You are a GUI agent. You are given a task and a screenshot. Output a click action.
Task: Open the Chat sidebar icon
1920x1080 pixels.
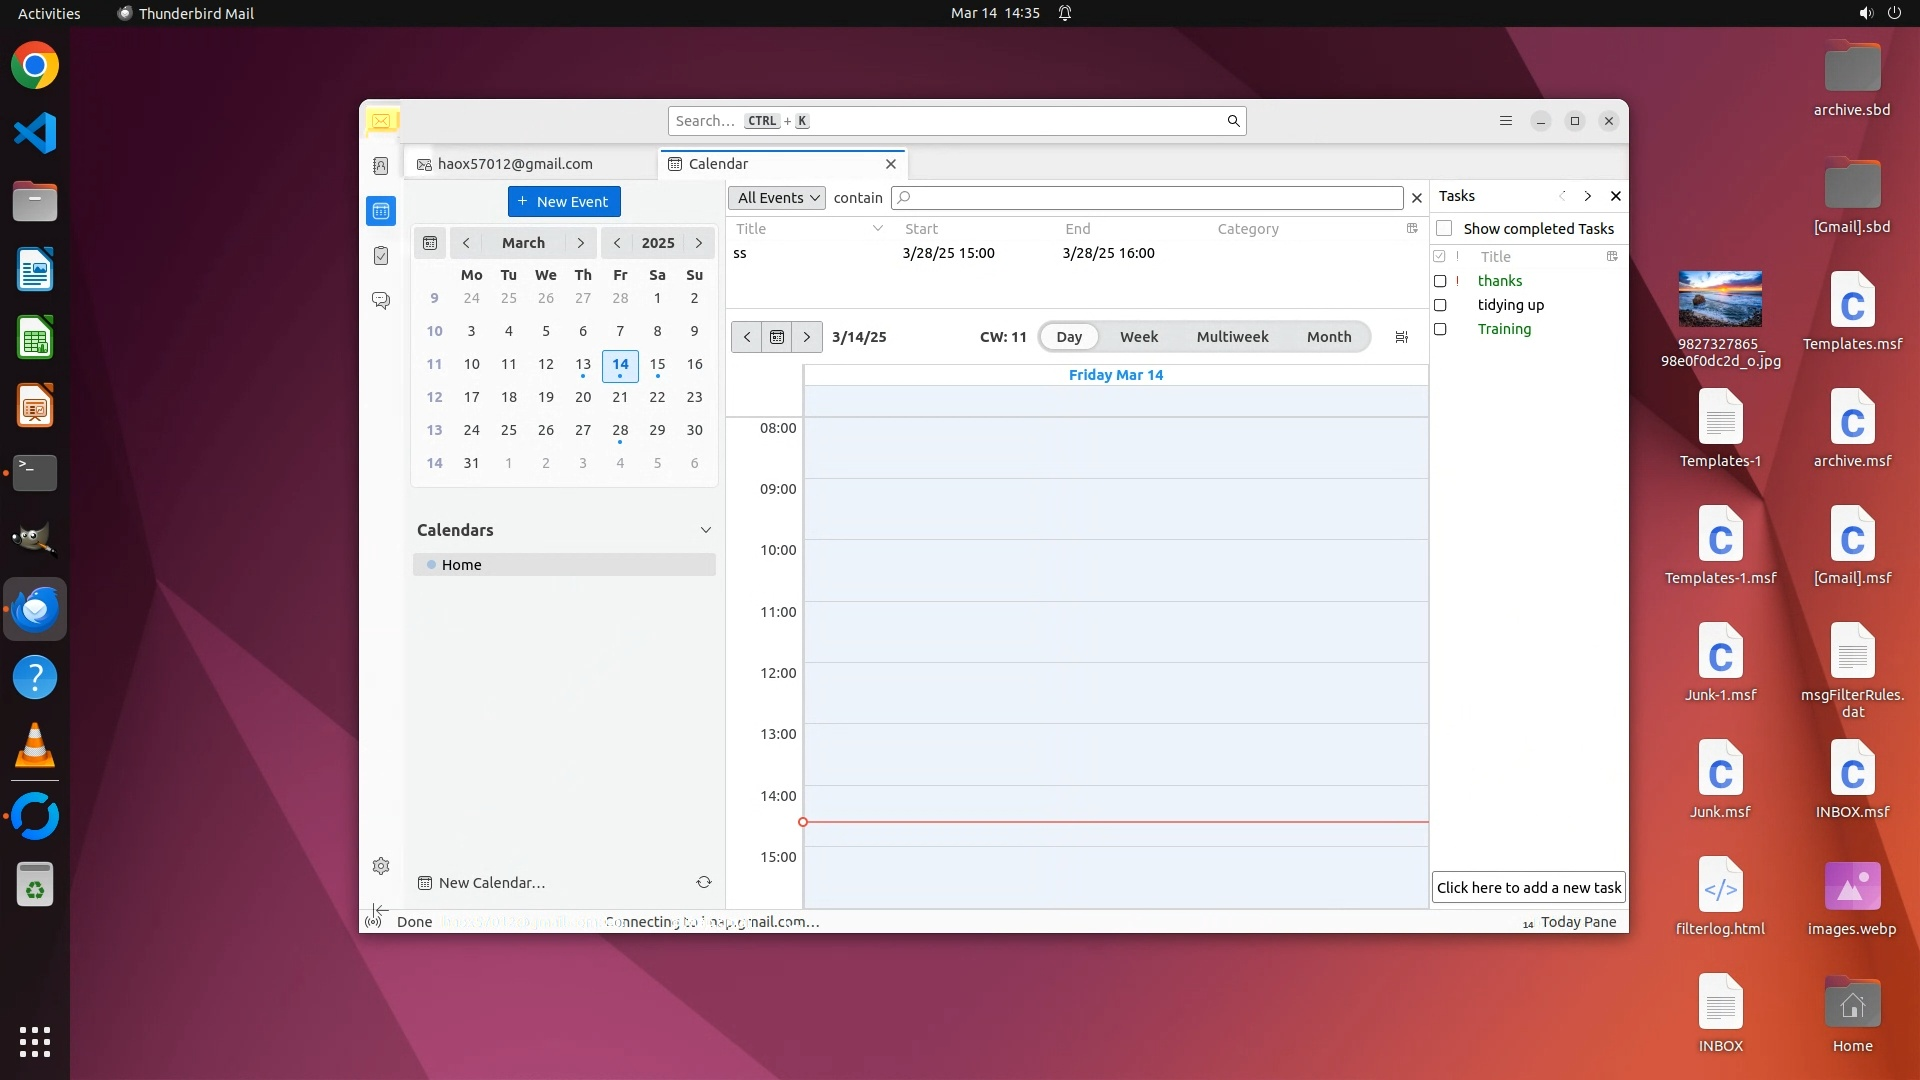pyautogui.click(x=381, y=300)
